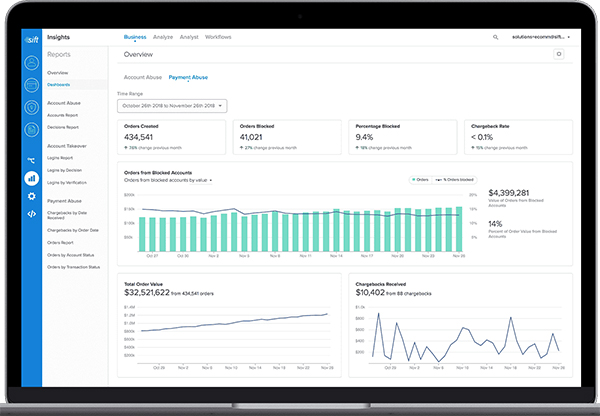Click the Sift logo
The height and width of the screenshot is (416, 600).
31,39
